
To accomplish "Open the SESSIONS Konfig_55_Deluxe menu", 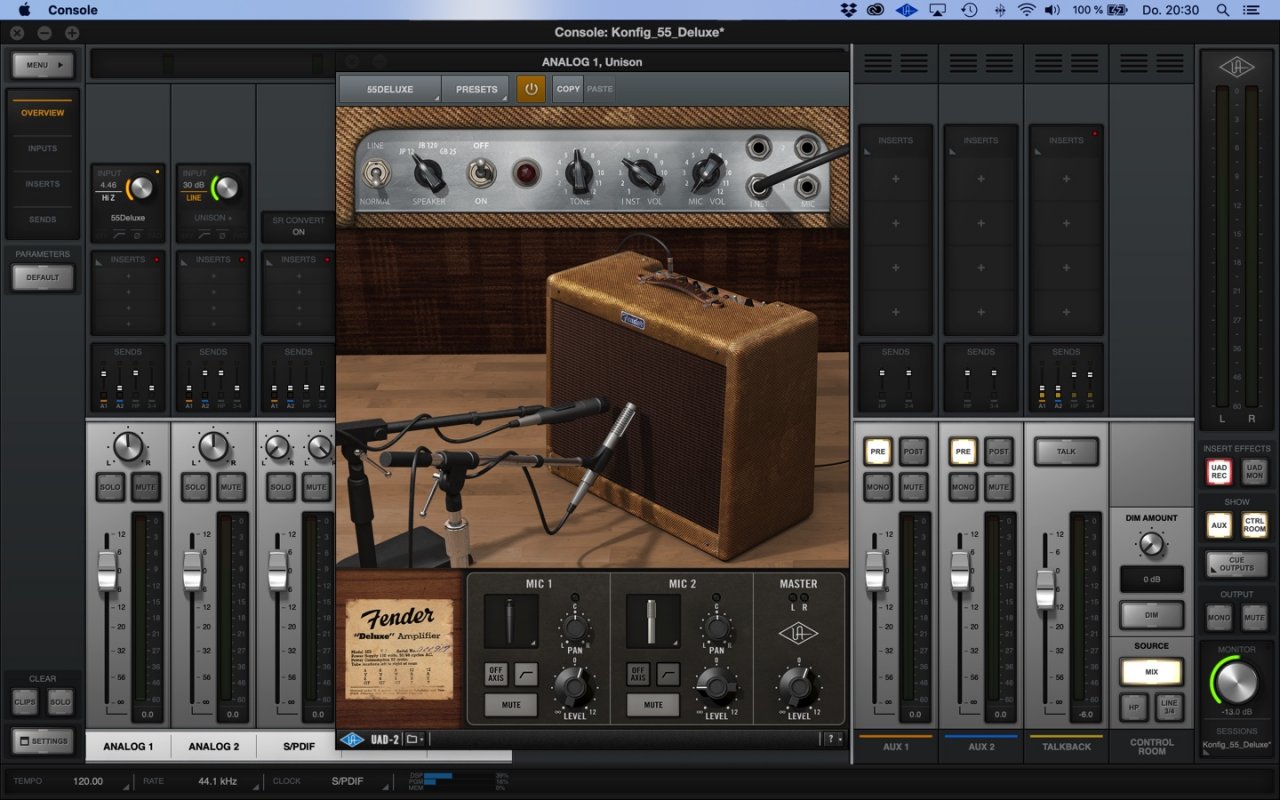I will pyautogui.click(x=1236, y=745).
